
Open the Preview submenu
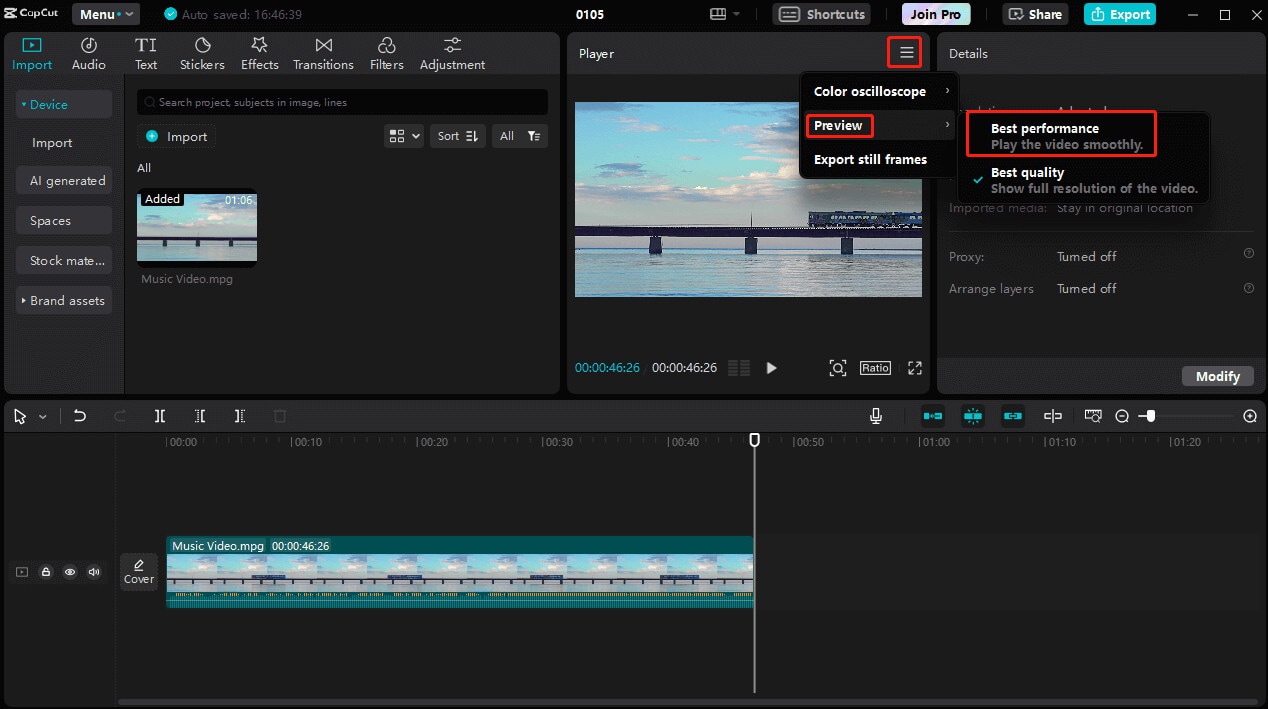[879, 125]
